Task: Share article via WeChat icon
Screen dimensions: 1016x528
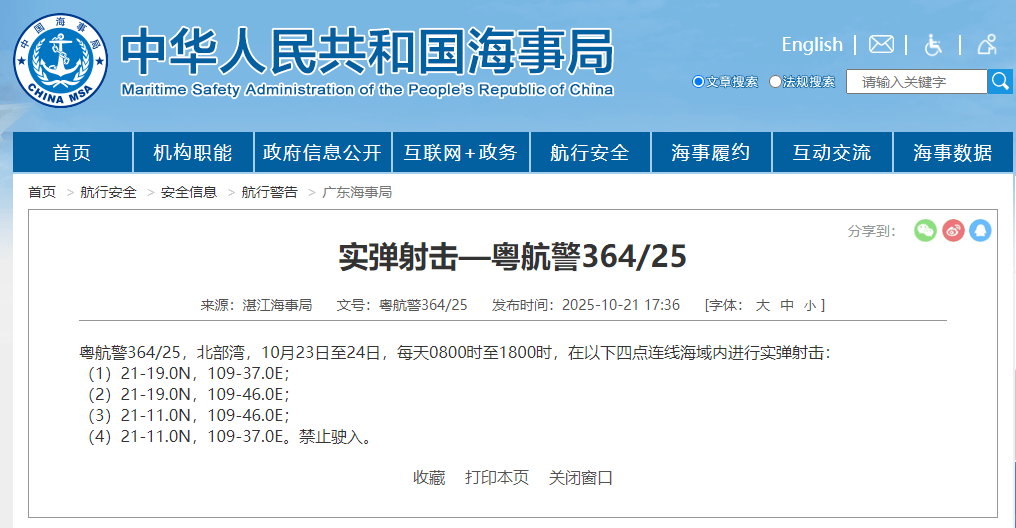Action: tap(925, 230)
